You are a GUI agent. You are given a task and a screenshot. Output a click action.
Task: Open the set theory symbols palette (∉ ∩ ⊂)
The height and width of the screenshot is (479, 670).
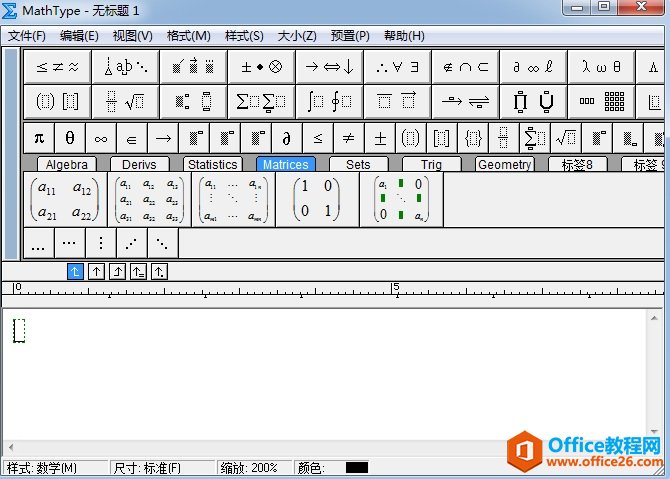[x=465, y=67]
